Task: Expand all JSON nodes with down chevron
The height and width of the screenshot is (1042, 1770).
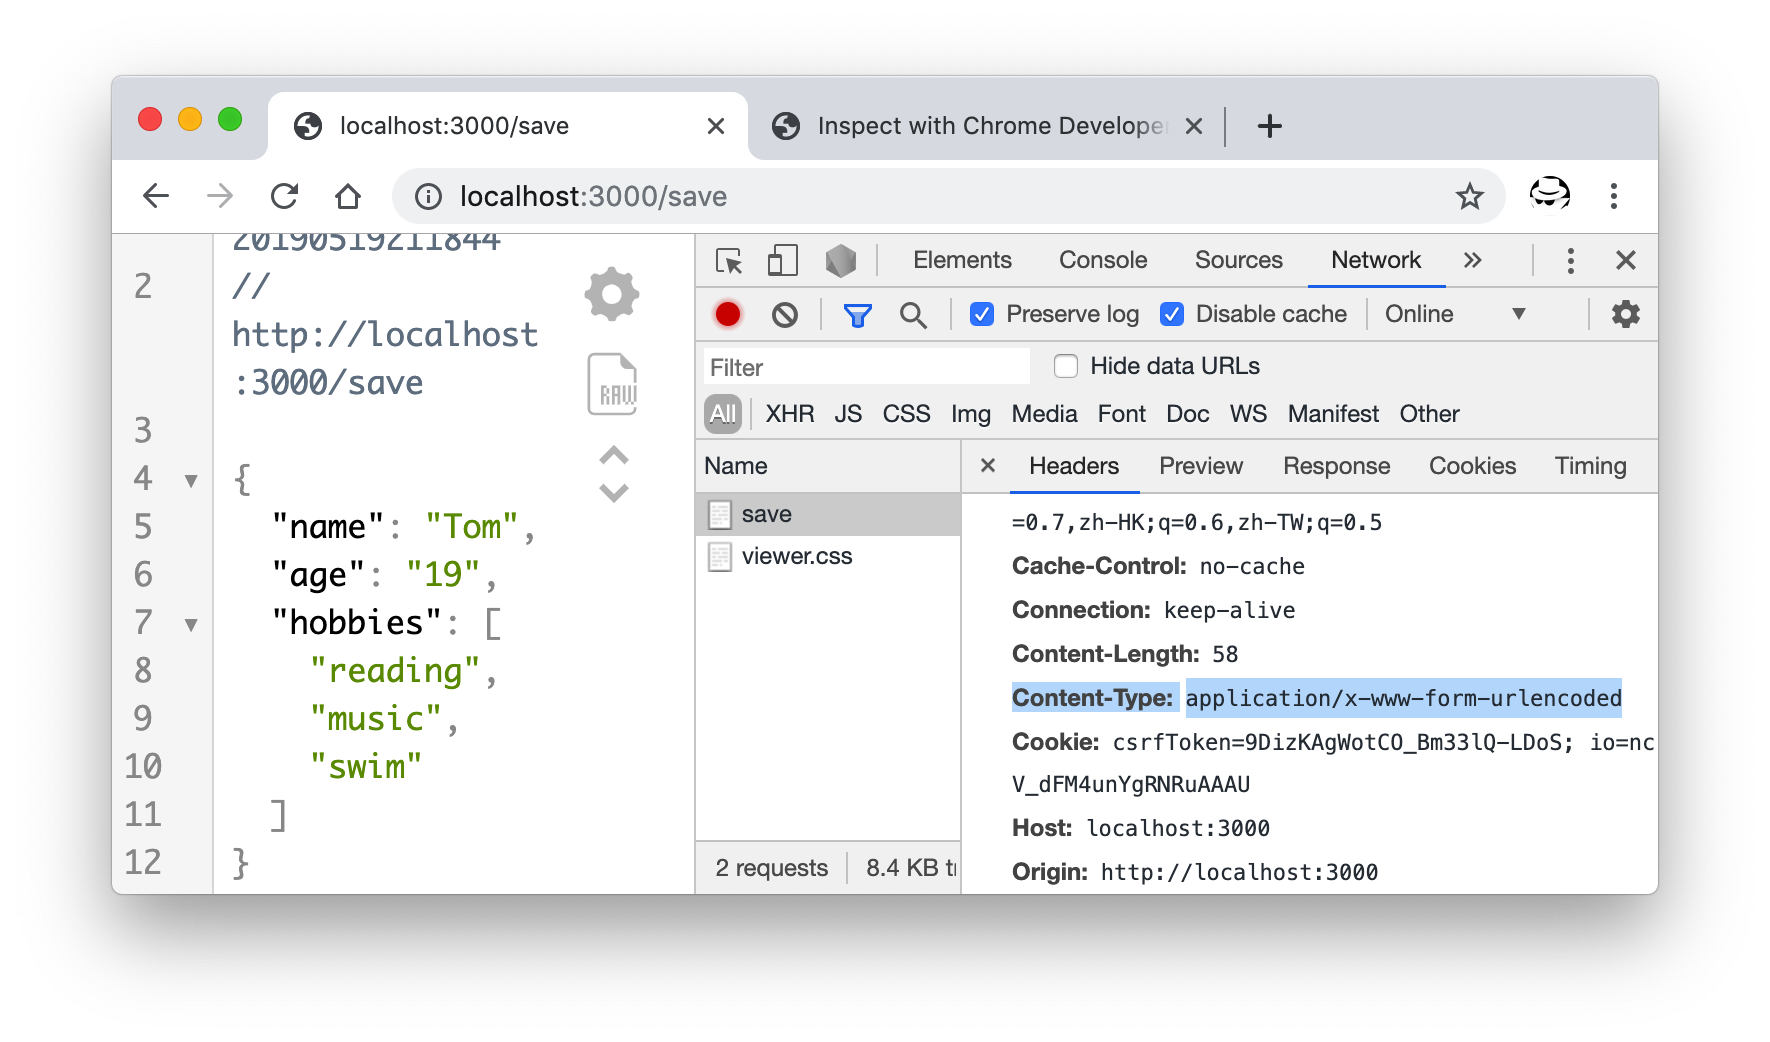Action: point(614,492)
